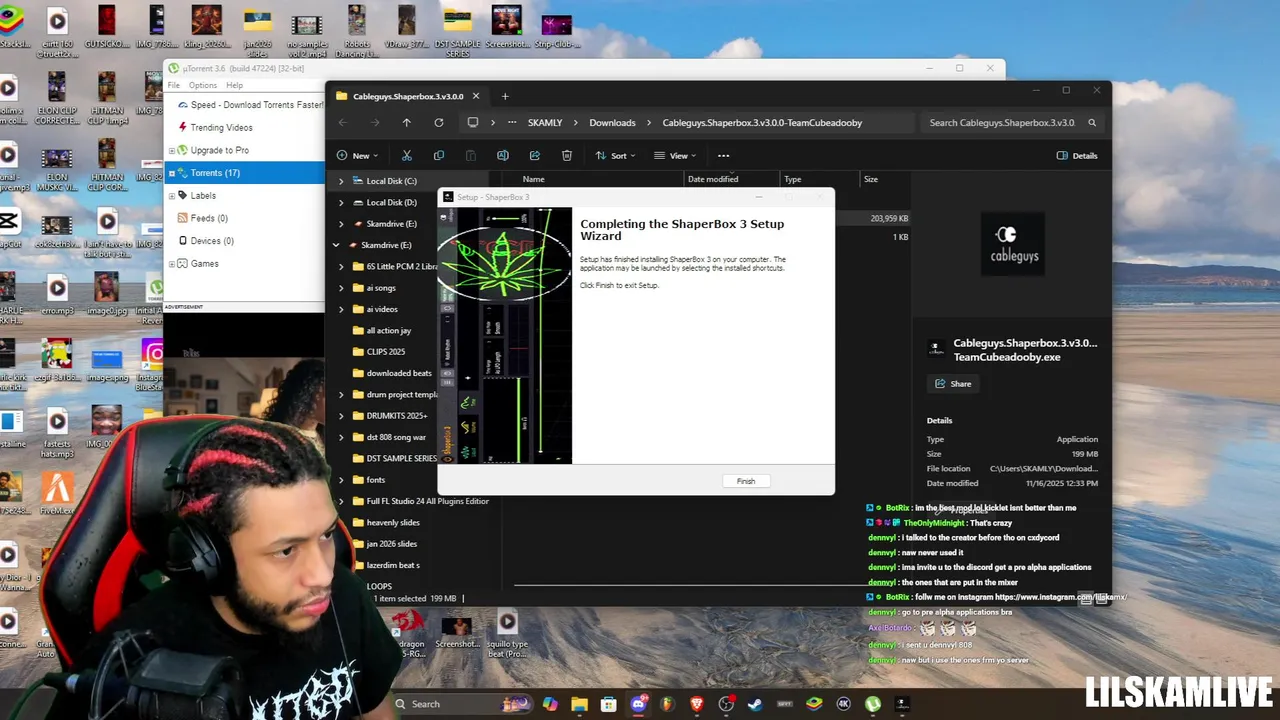Click the cableguys logo thumbnail in details pane
Image resolution: width=1280 pixels, height=720 pixels.
(1015, 243)
